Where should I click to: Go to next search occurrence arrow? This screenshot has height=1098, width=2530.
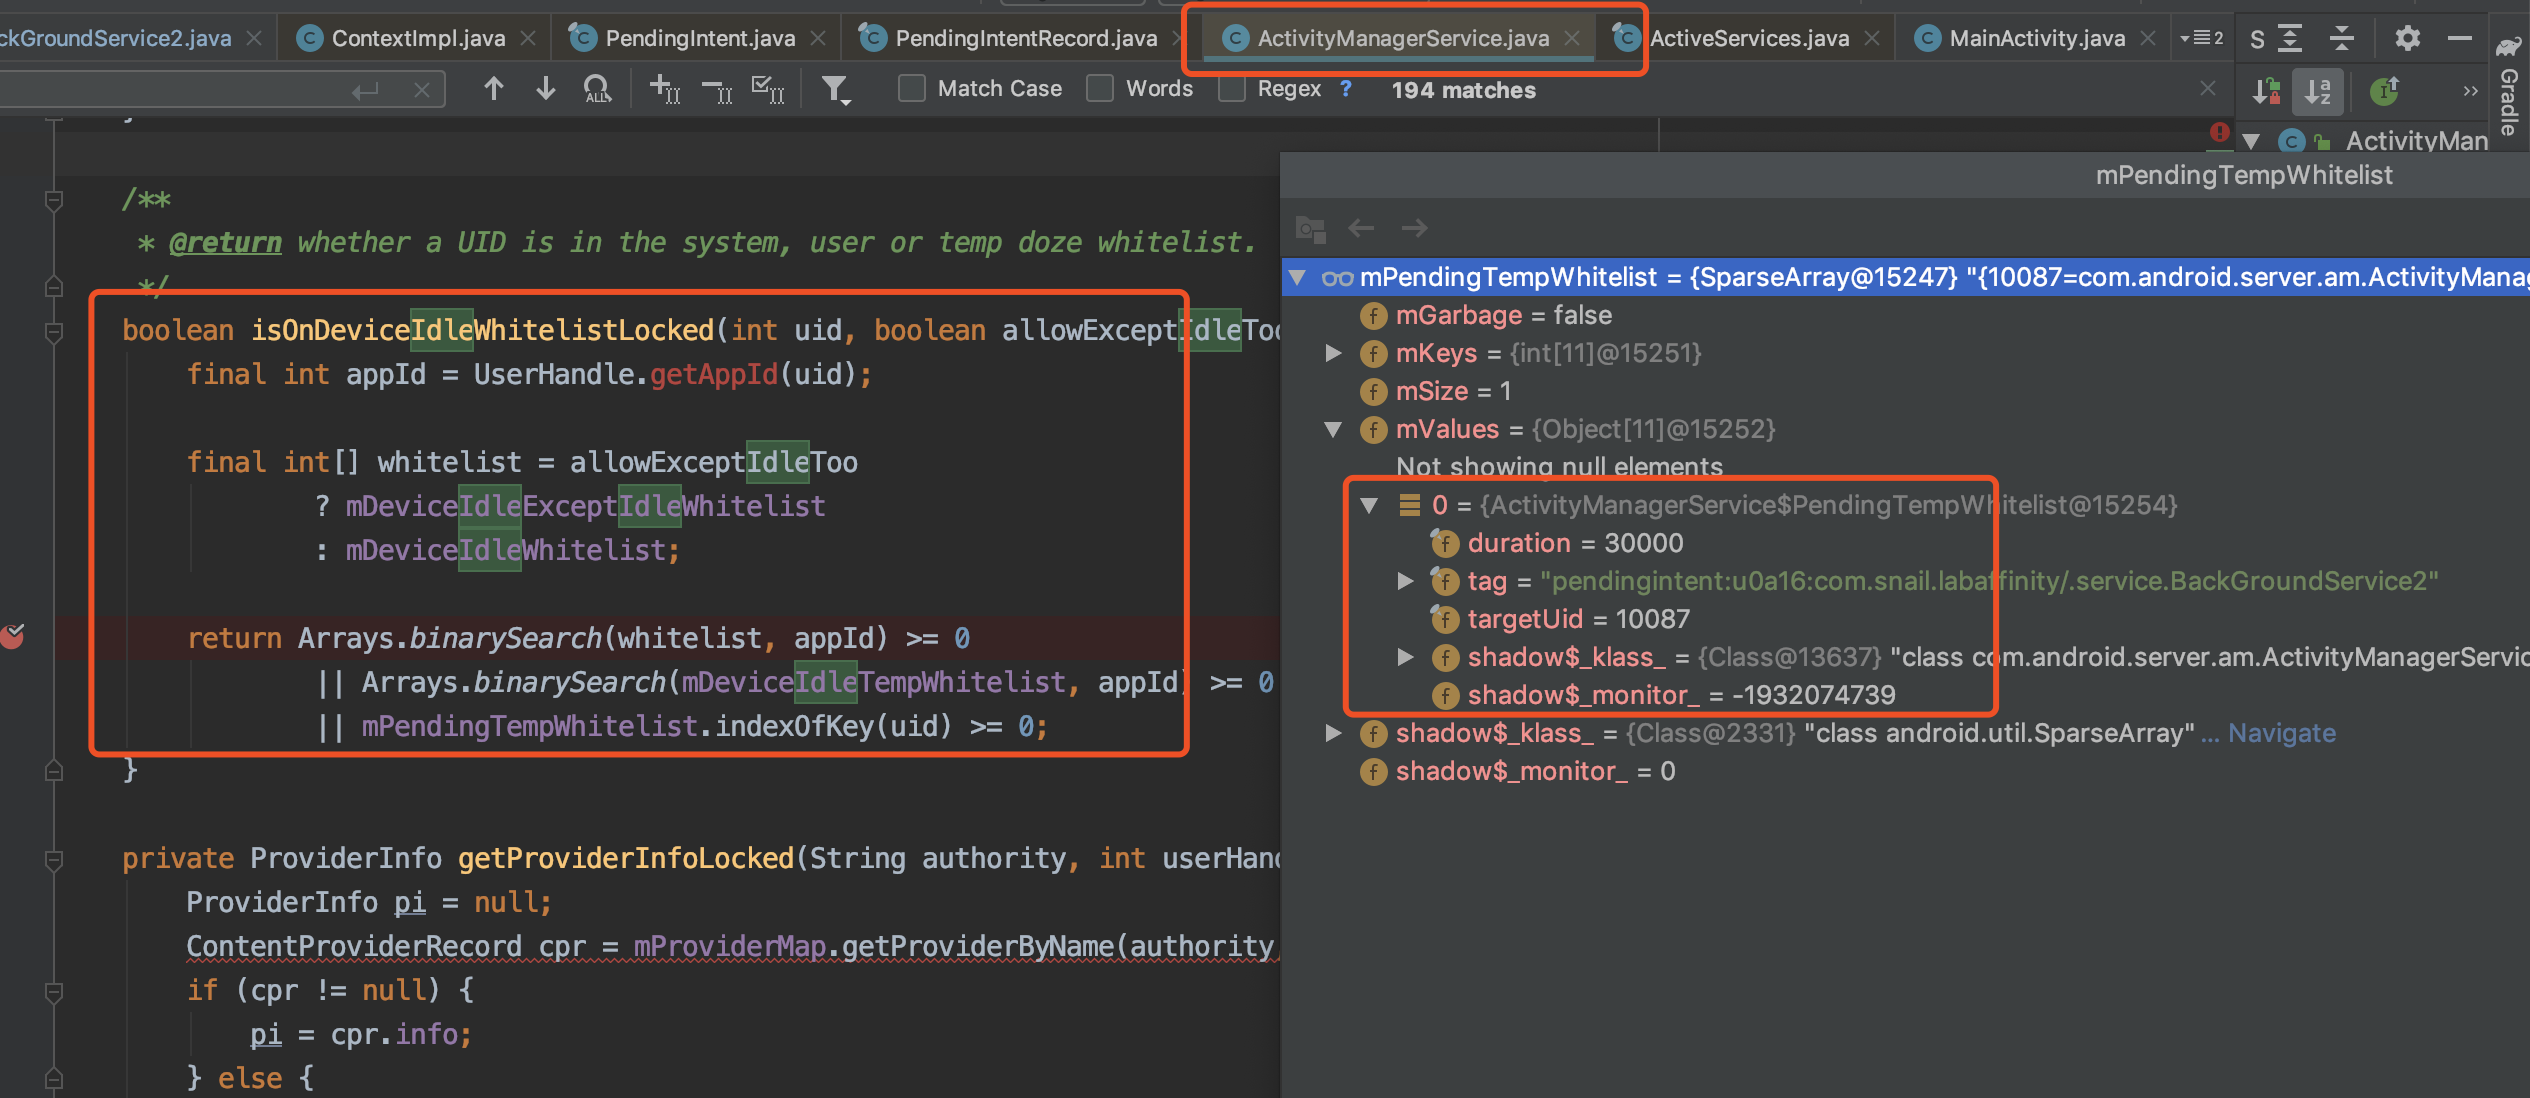pyautogui.click(x=545, y=89)
